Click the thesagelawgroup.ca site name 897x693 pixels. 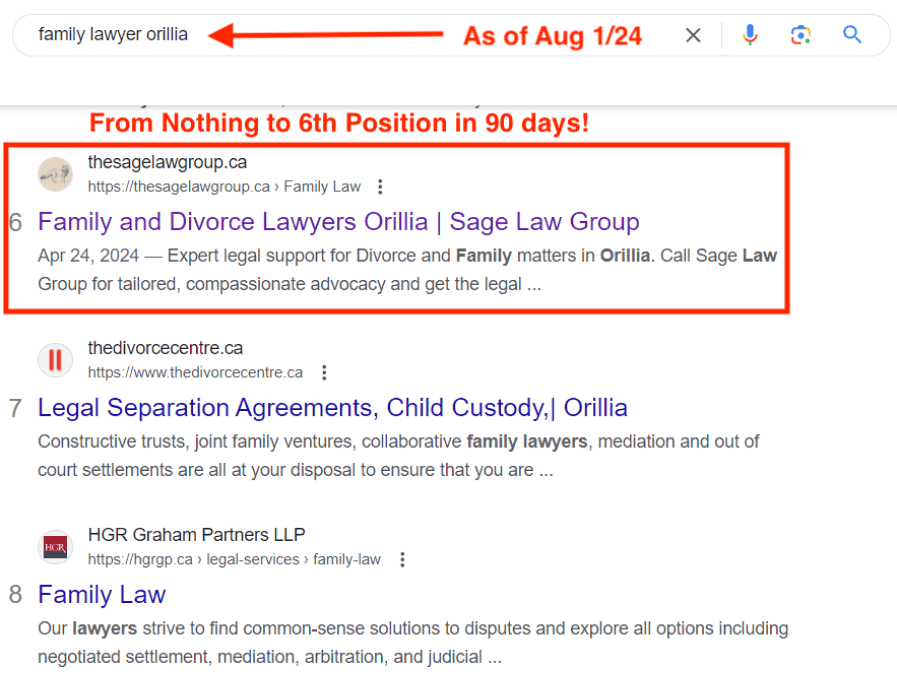coord(167,162)
